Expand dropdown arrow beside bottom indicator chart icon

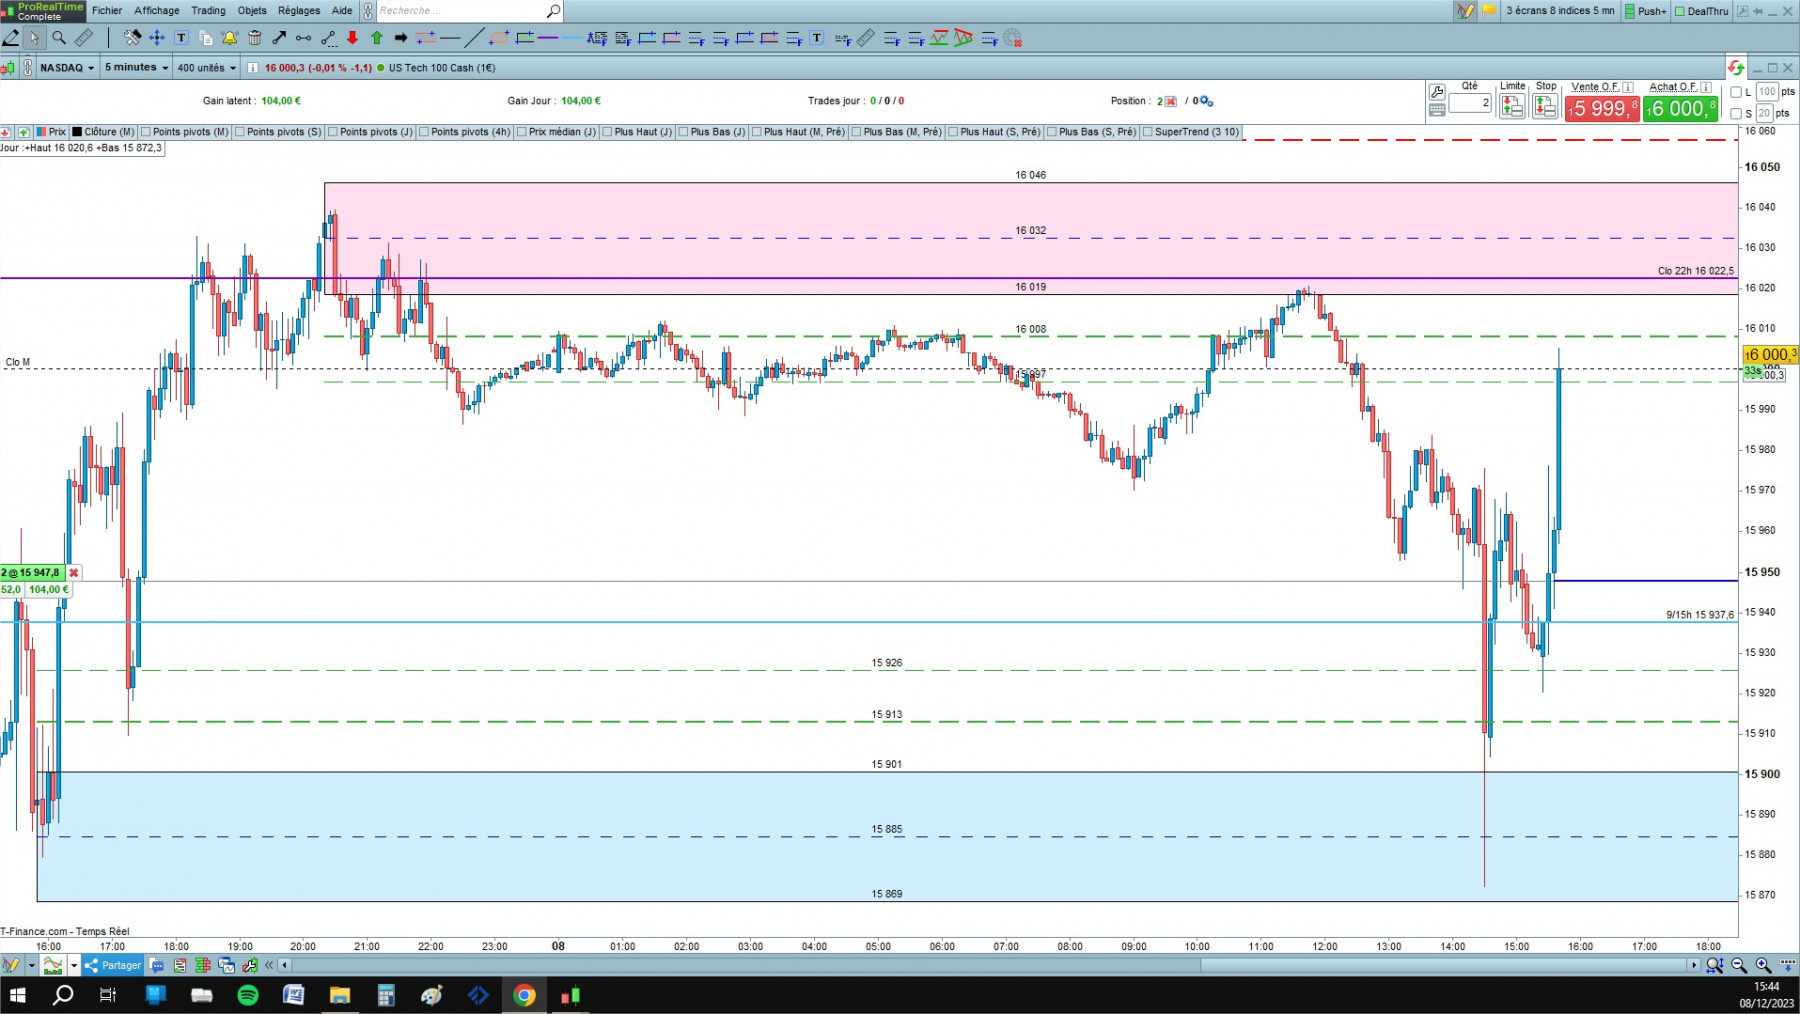pyautogui.click(x=73, y=965)
